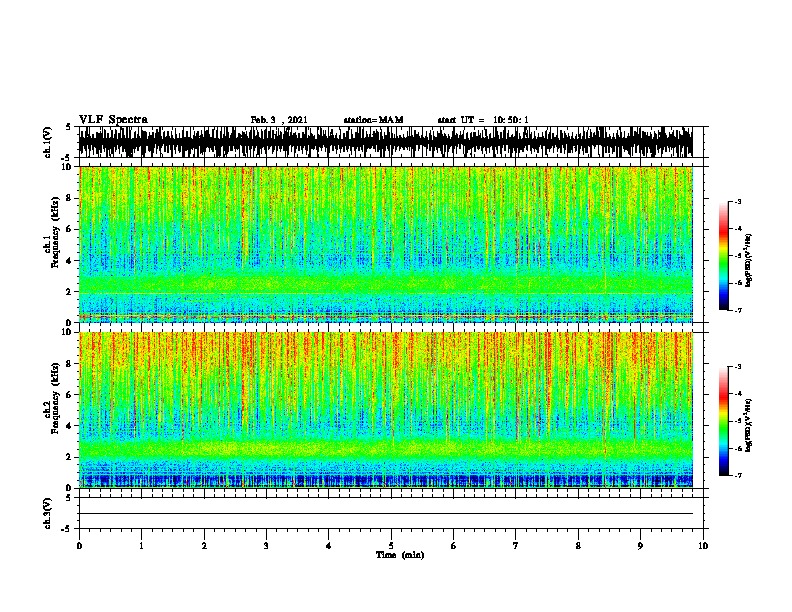792x612 pixels.
Task: Select the "start UT = 10:50:1" text
Action: (483, 120)
